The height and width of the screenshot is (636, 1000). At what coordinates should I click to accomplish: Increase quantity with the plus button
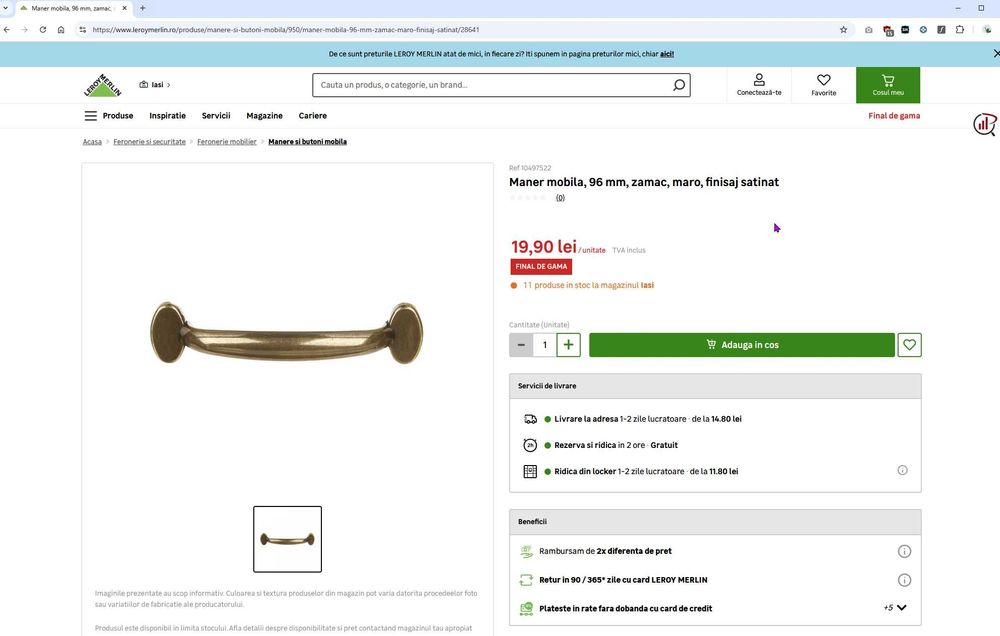point(568,344)
